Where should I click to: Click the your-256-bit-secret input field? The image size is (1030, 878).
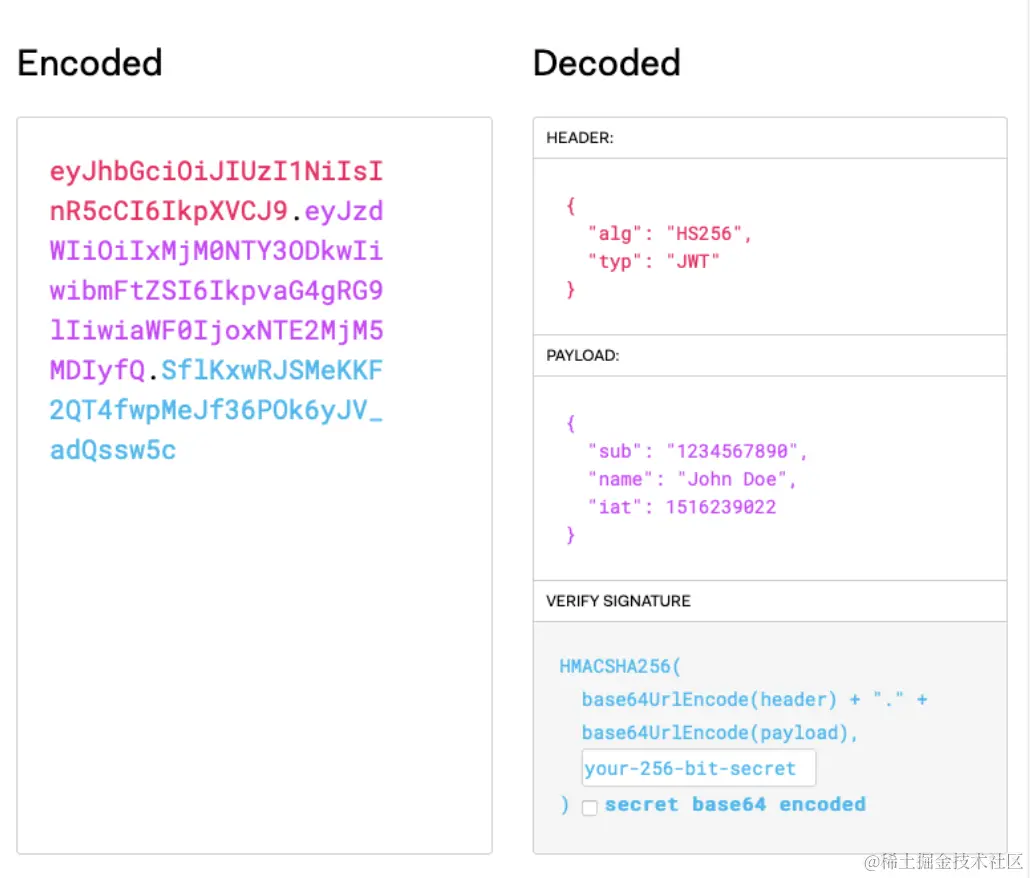[698, 769]
